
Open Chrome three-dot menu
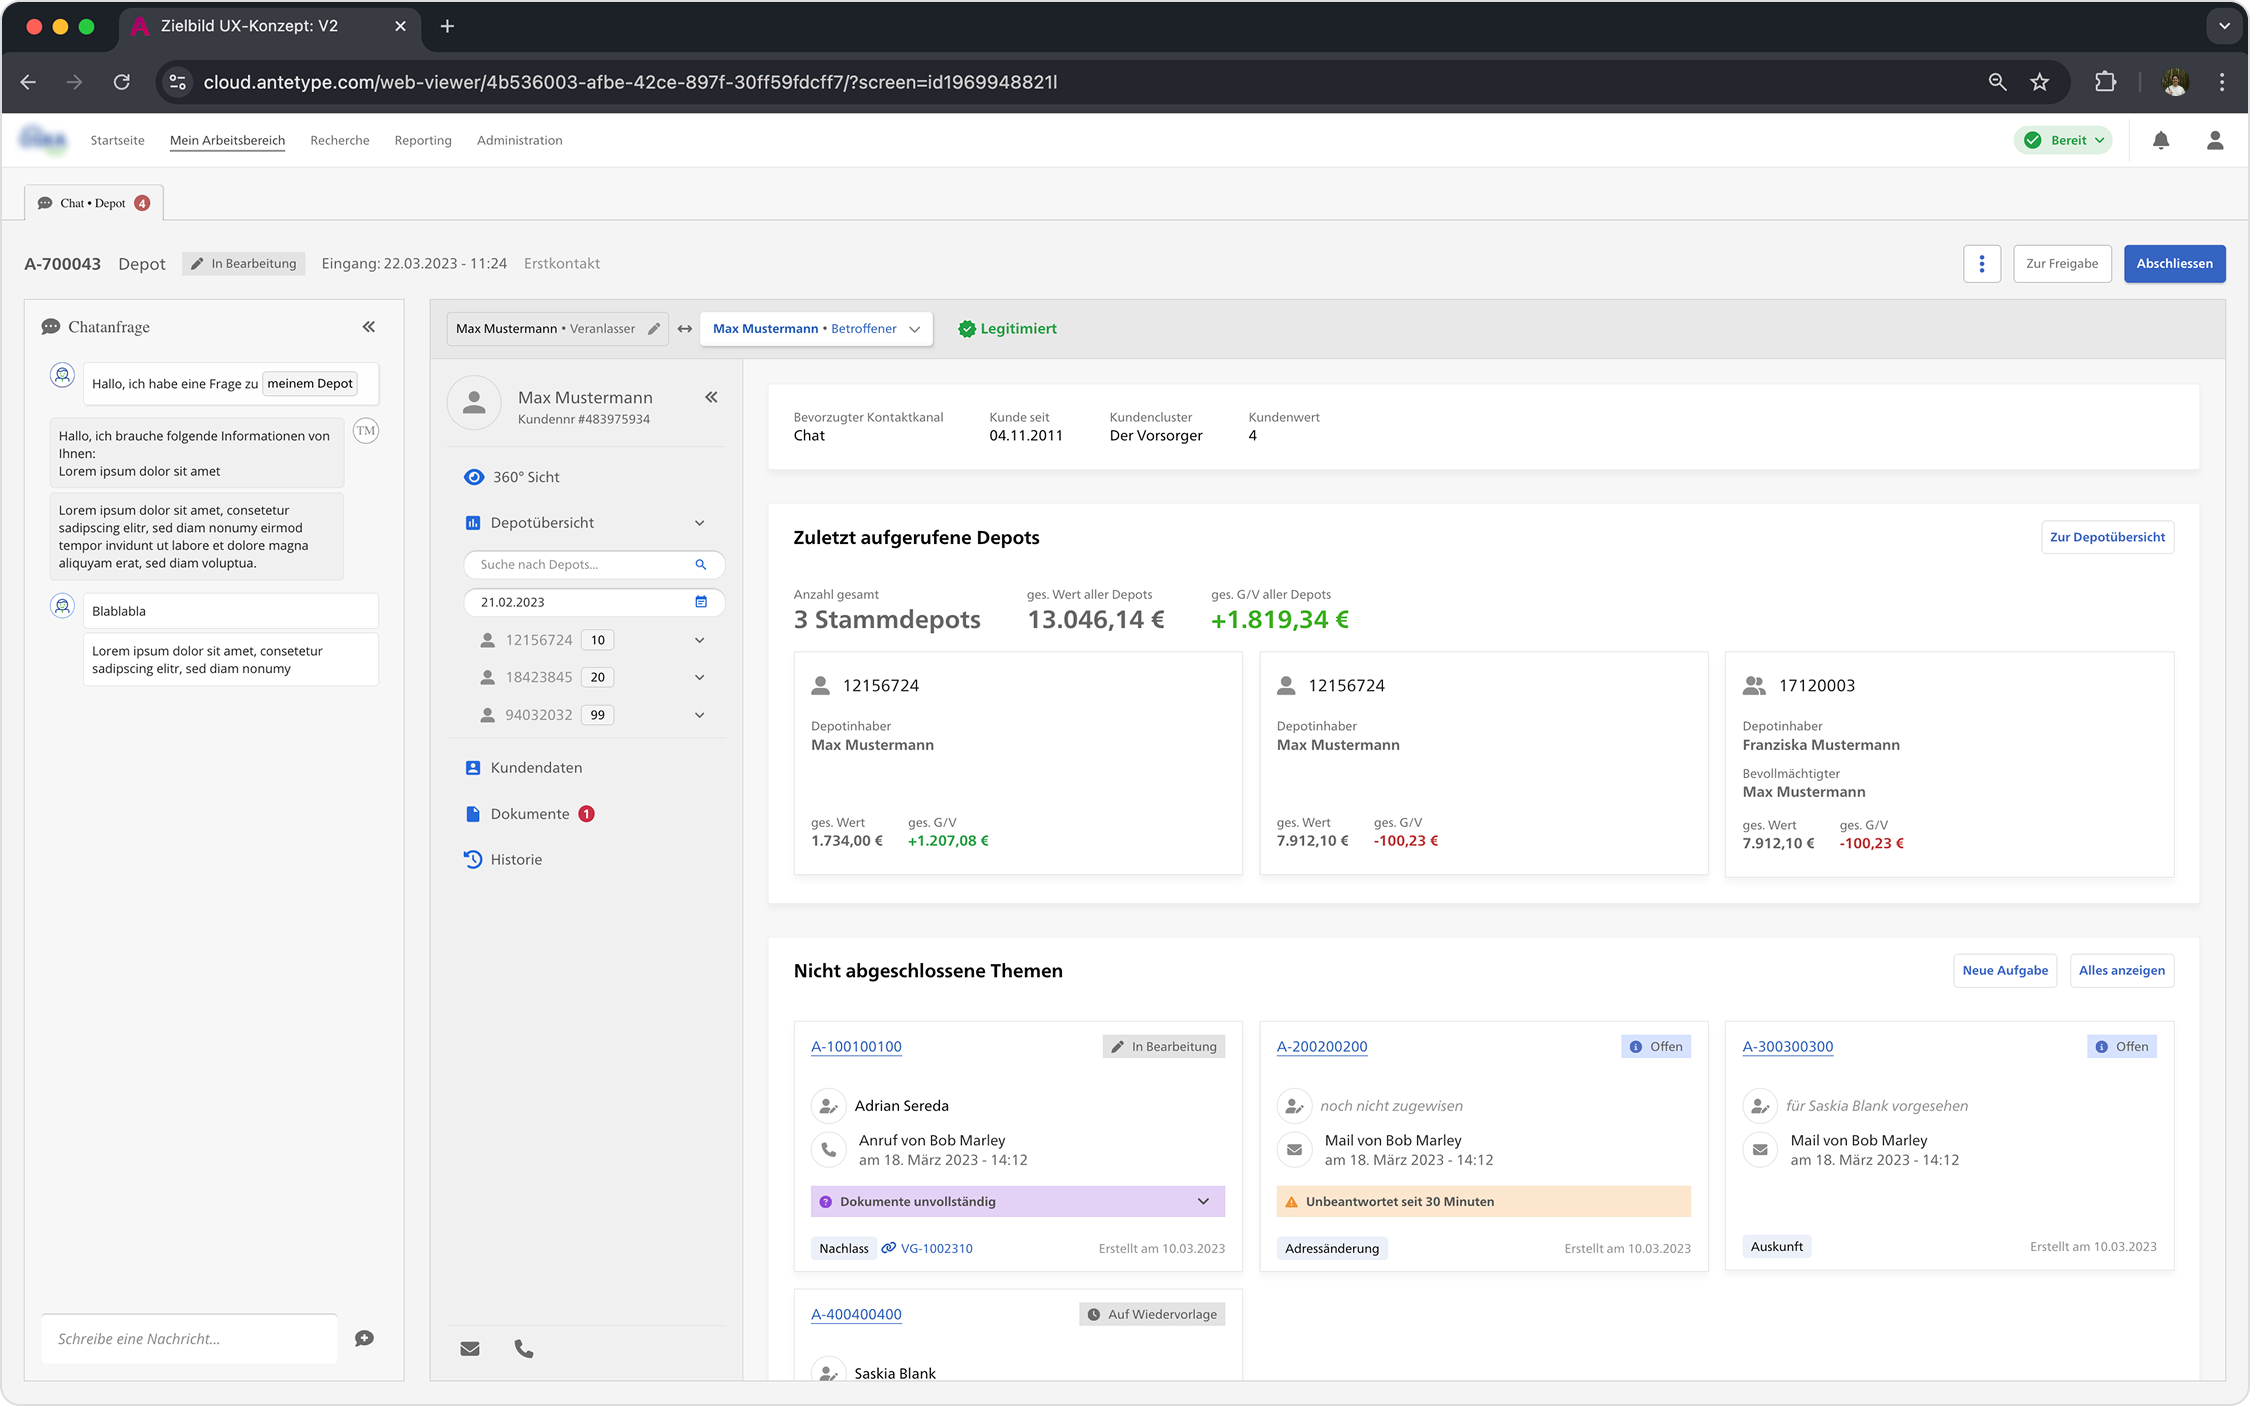point(2222,82)
